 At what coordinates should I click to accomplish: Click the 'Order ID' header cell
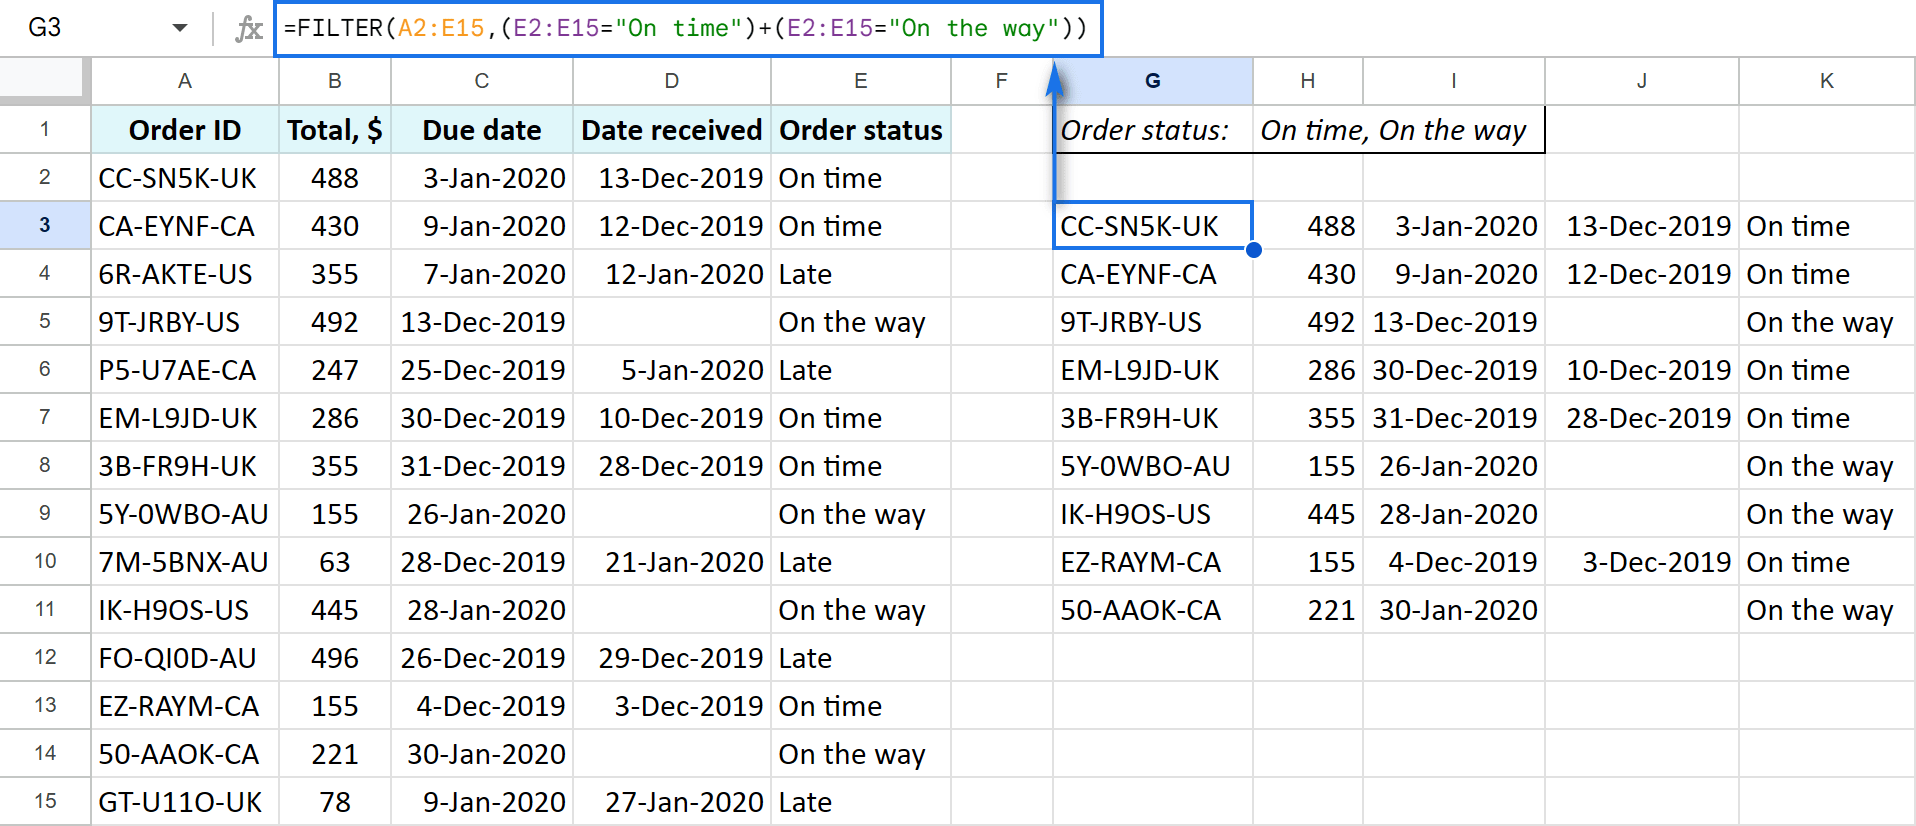point(185,130)
